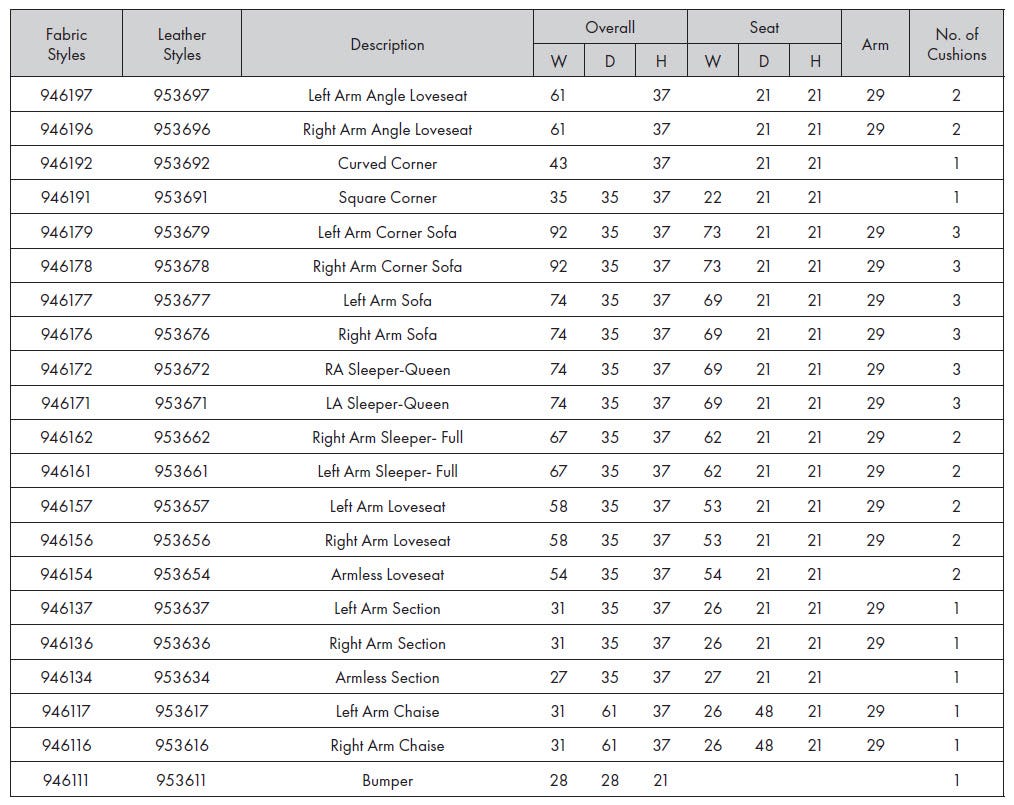Click the Square Corner row description
Viewport: 1014px width, 805px height.
tap(387, 198)
